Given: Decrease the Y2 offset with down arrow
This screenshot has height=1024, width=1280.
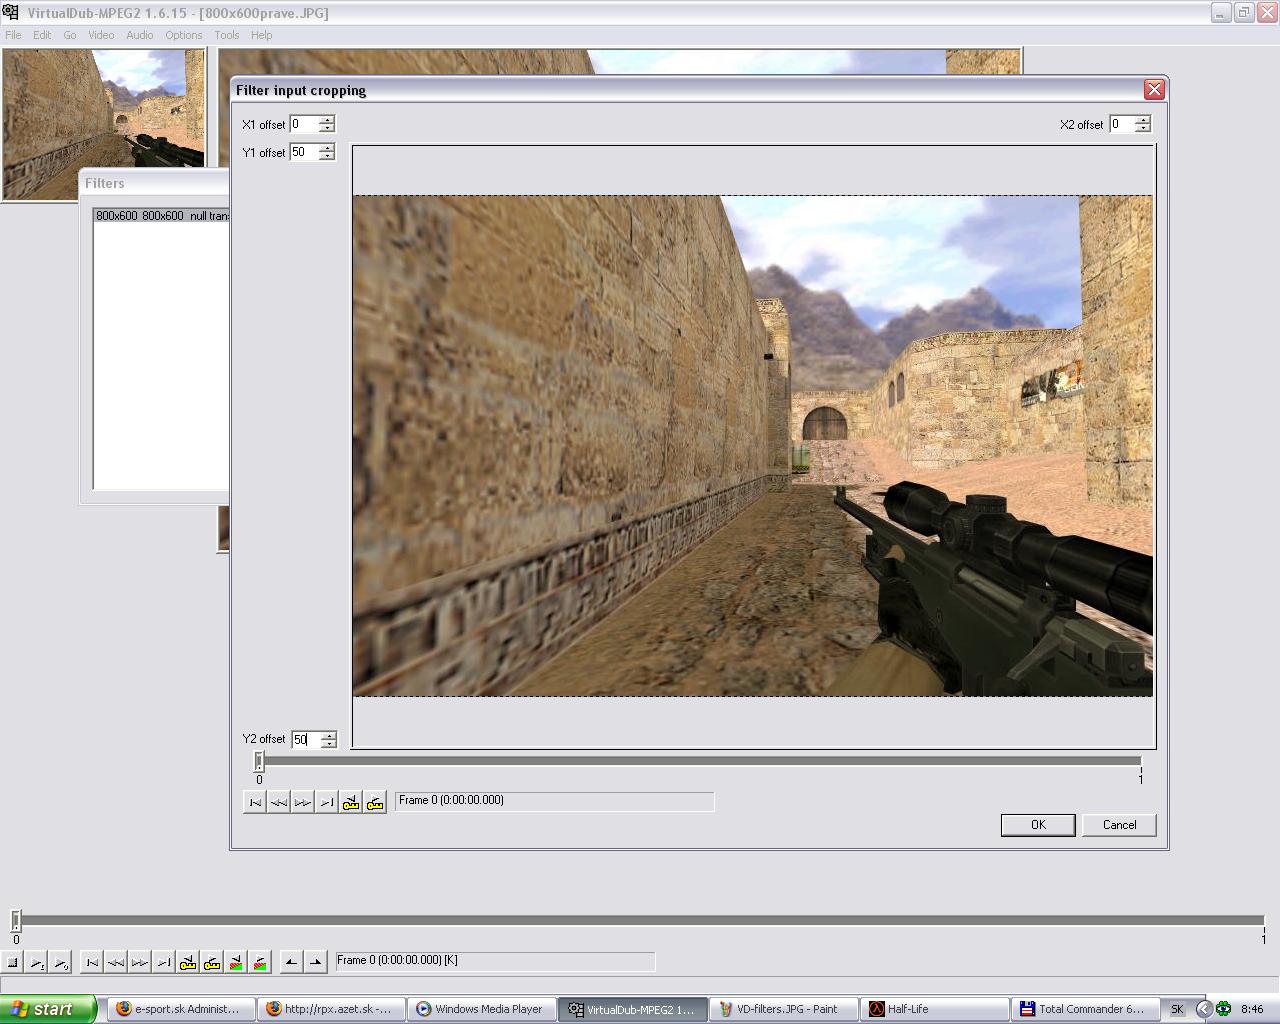Looking at the screenshot, I should click(328, 744).
